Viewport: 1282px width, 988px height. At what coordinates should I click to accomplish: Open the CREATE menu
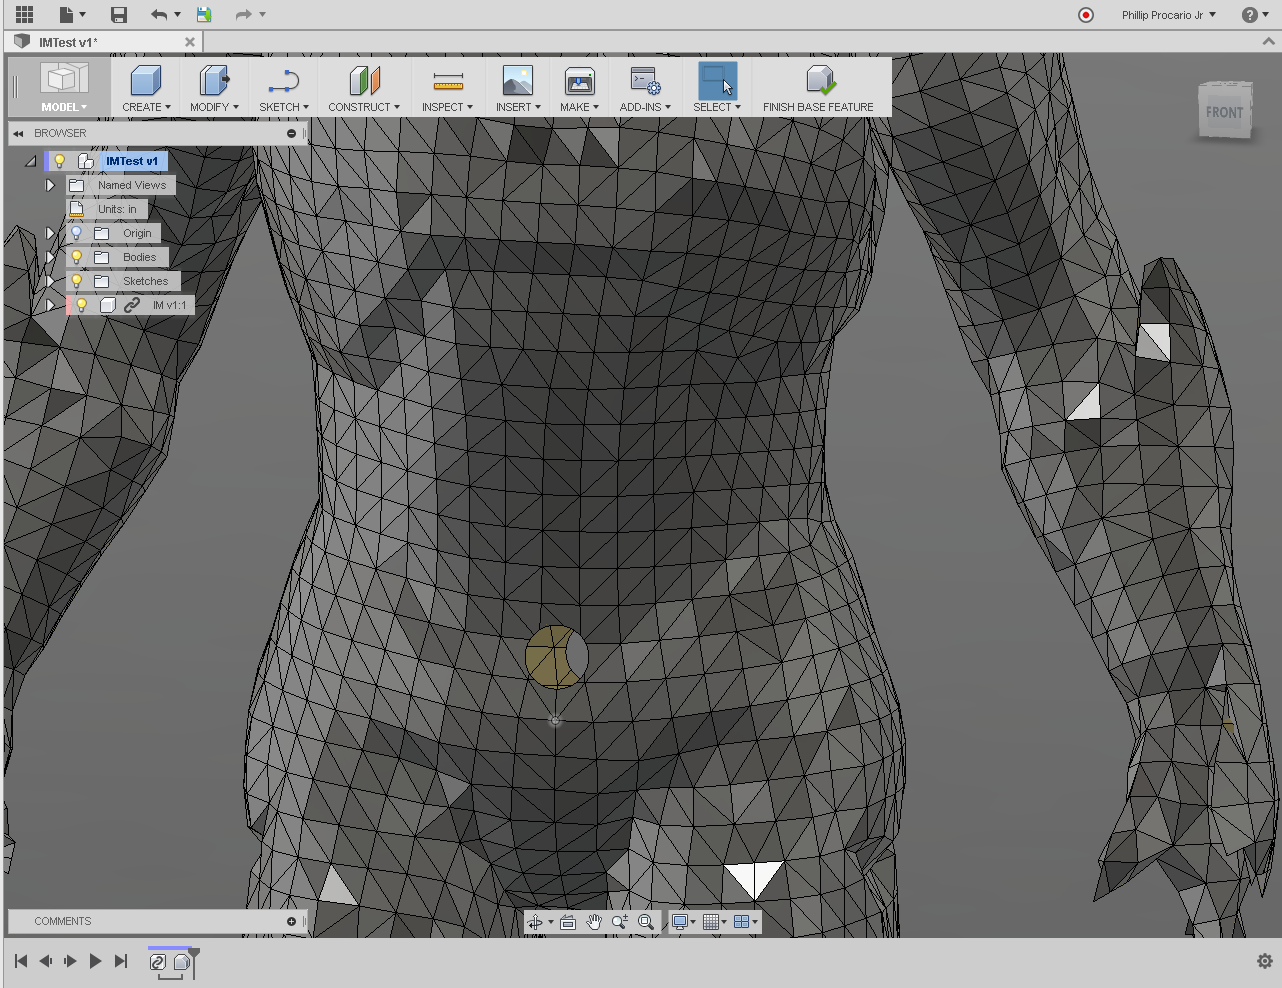click(146, 107)
